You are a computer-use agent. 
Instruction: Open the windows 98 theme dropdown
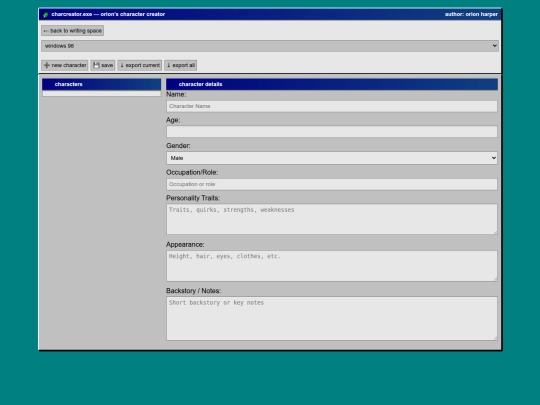click(x=270, y=46)
